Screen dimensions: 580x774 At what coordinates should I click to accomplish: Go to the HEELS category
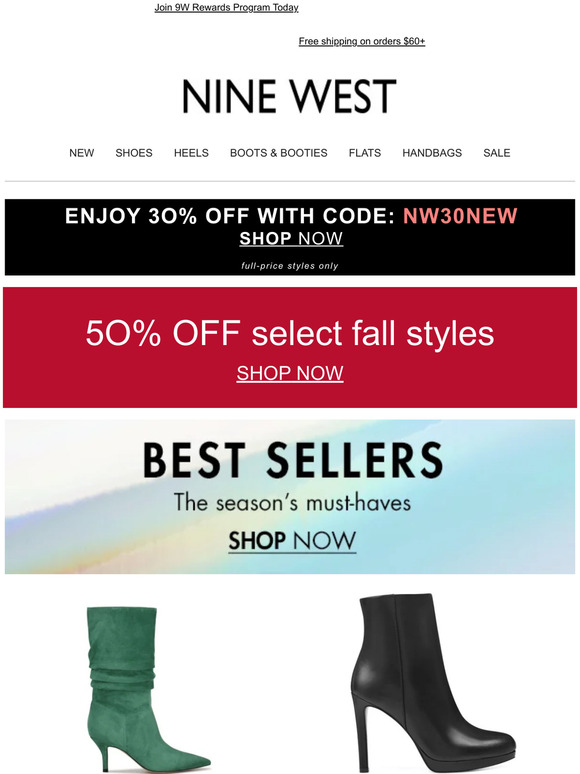click(x=191, y=153)
